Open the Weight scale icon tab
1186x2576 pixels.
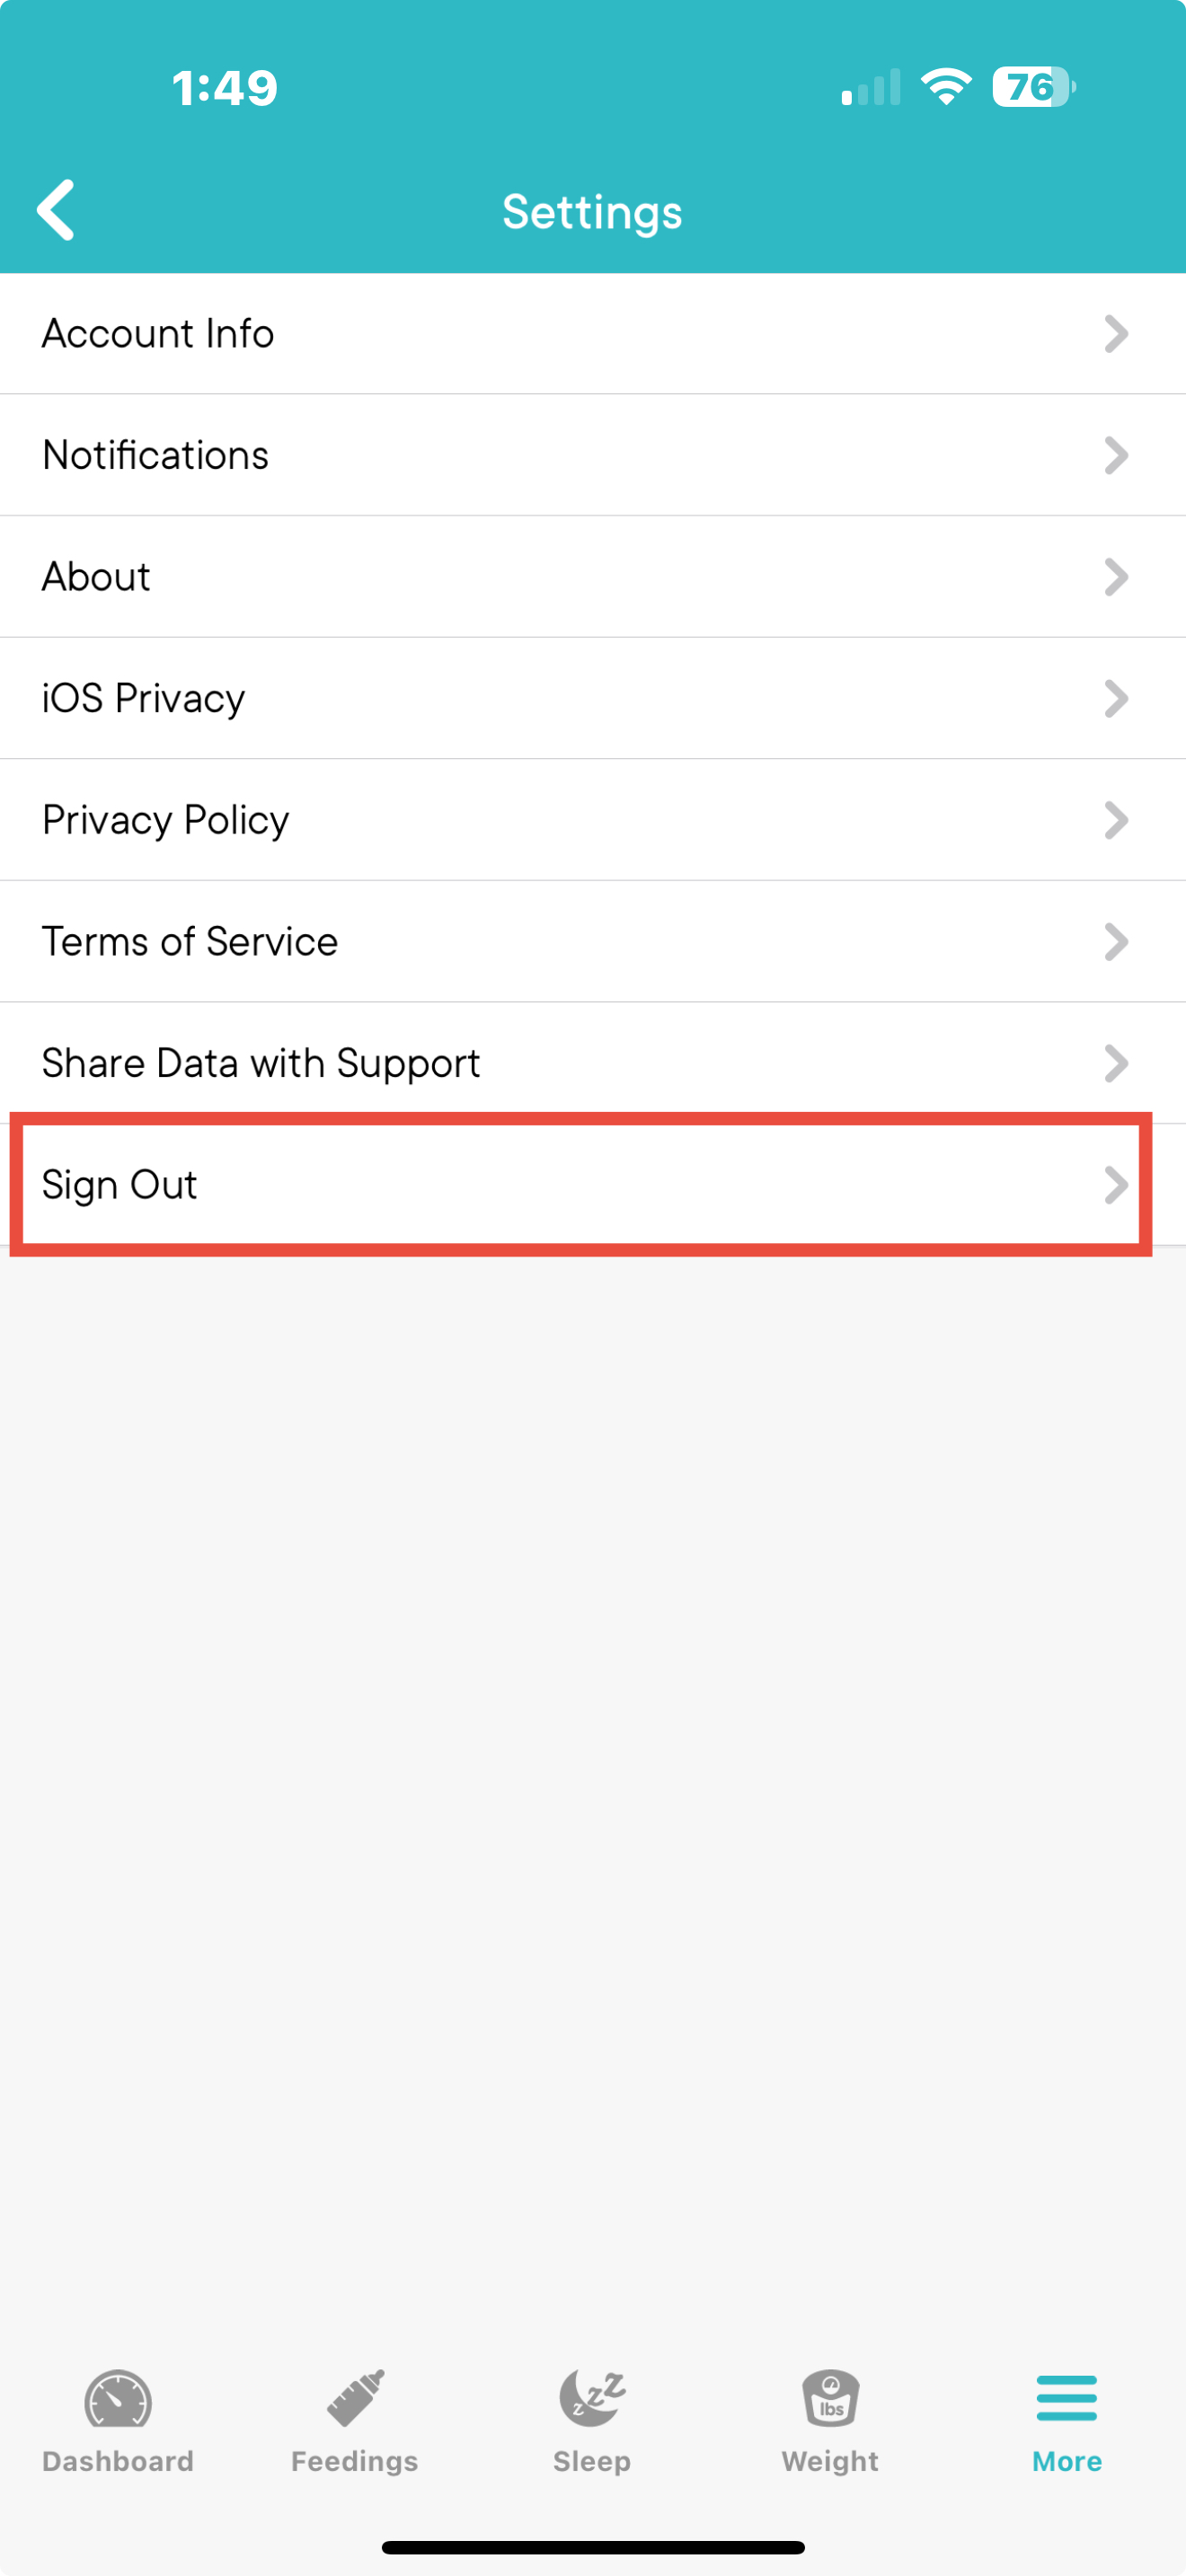pos(830,2398)
